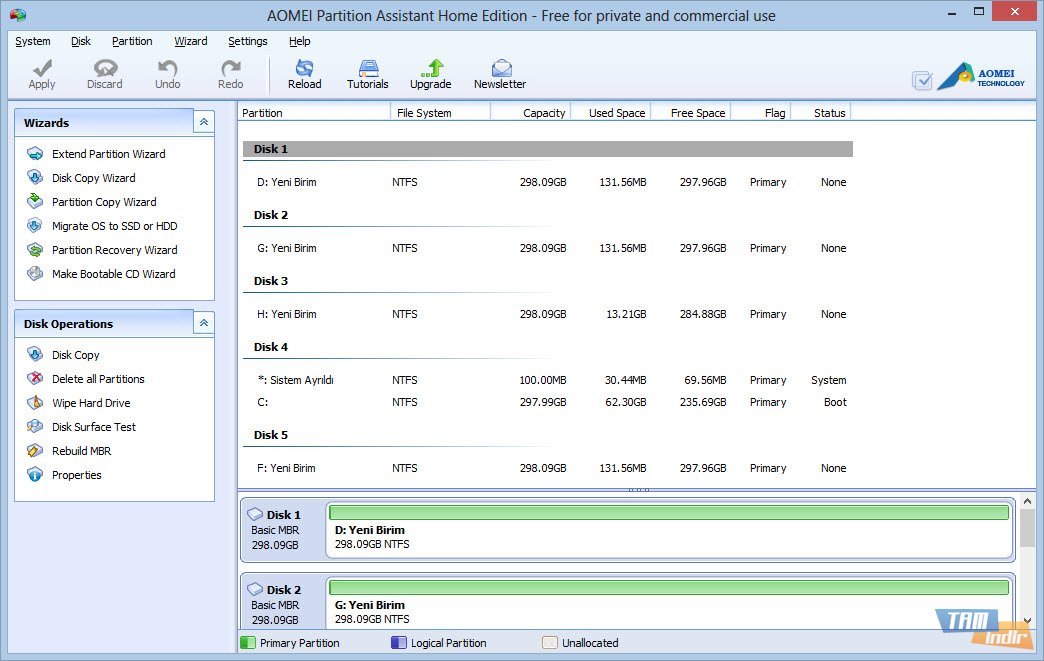Run Disk Surface Test link
Viewport: 1044px width, 661px height.
point(94,427)
